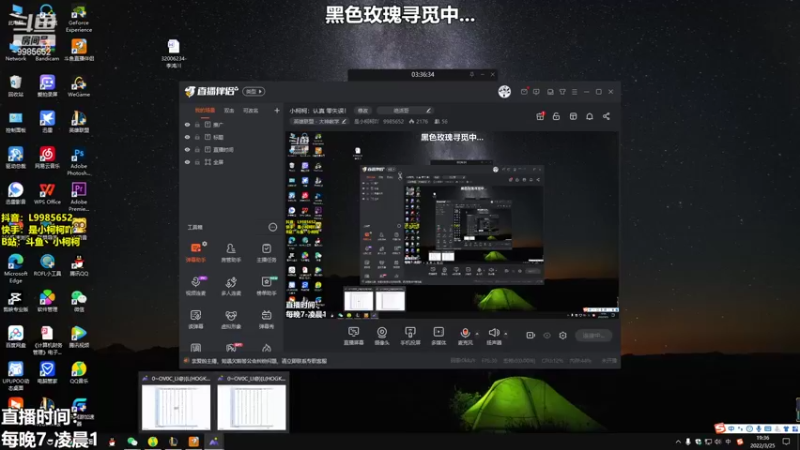Select the 直播时间 layer row
This screenshot has height=450, width=800.
[232, 149]
